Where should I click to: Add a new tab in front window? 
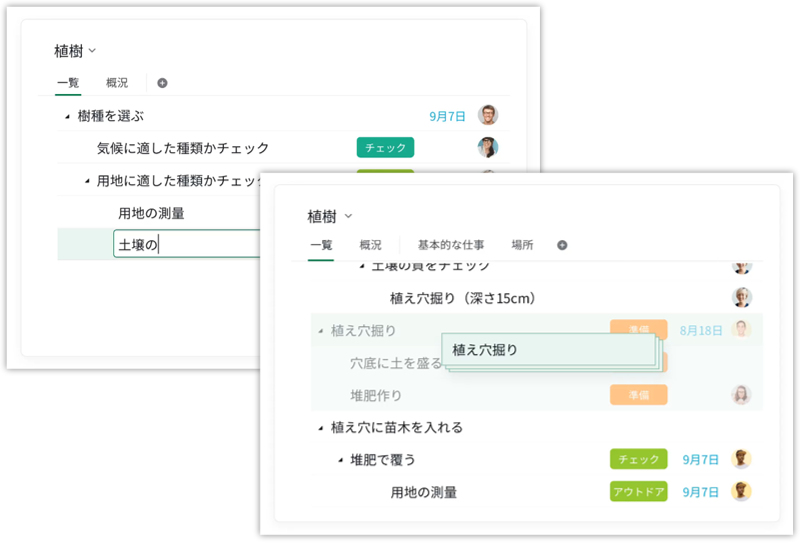coord(562,245)
